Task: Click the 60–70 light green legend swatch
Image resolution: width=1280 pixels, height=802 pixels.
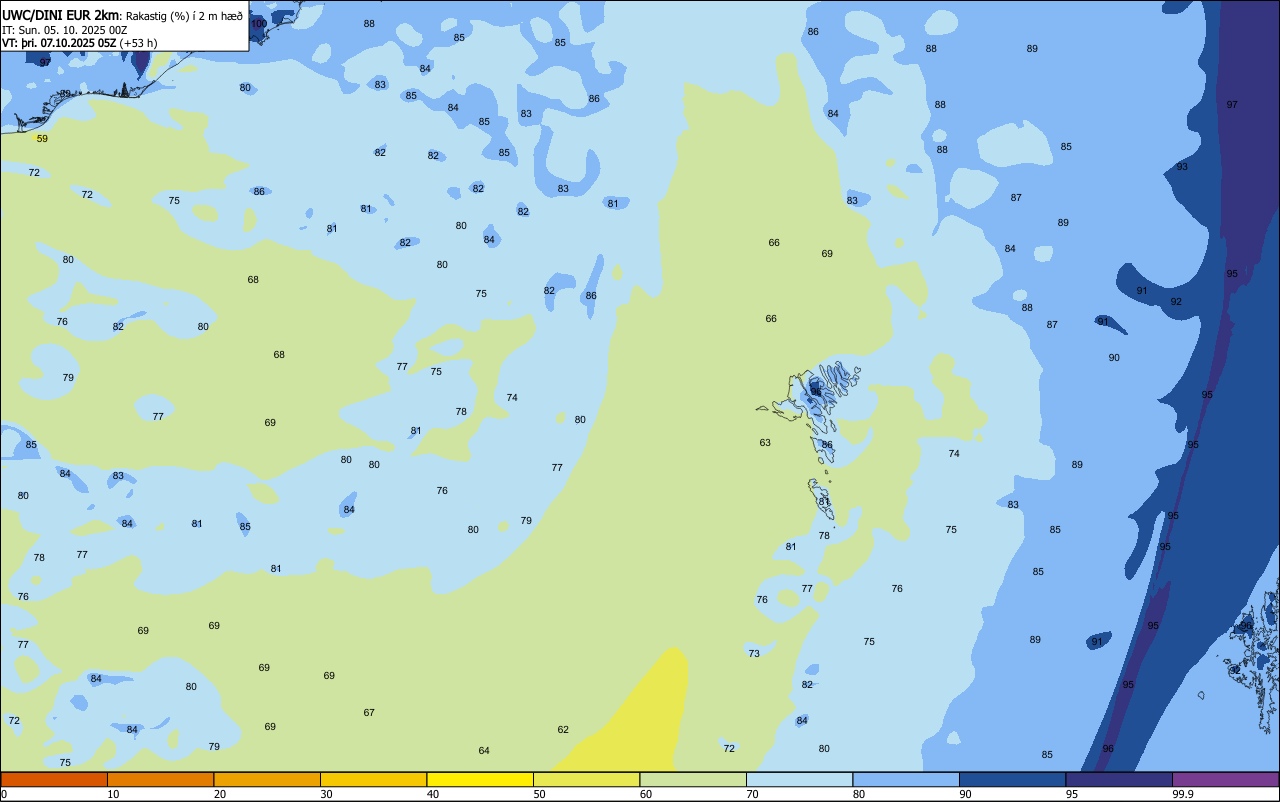Action: pos(693,779)
